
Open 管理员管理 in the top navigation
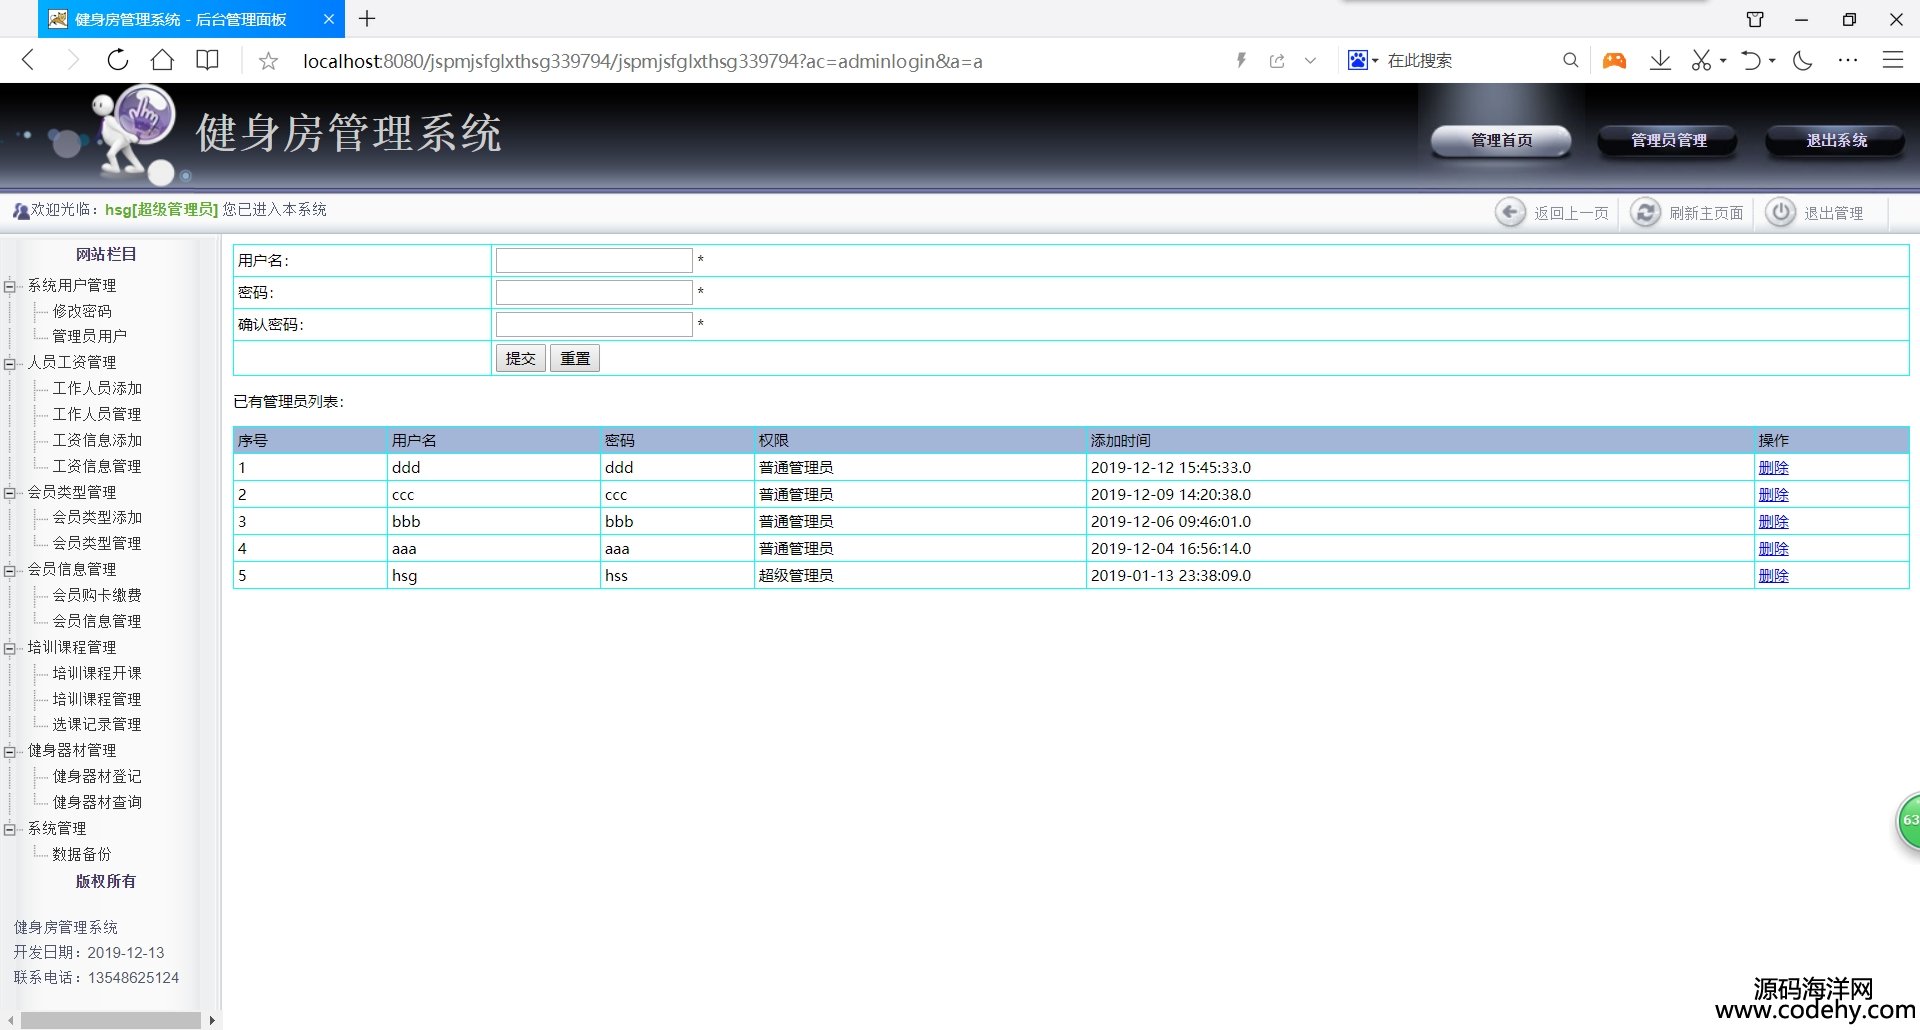pyautogui.click(x=1668, y=140)
